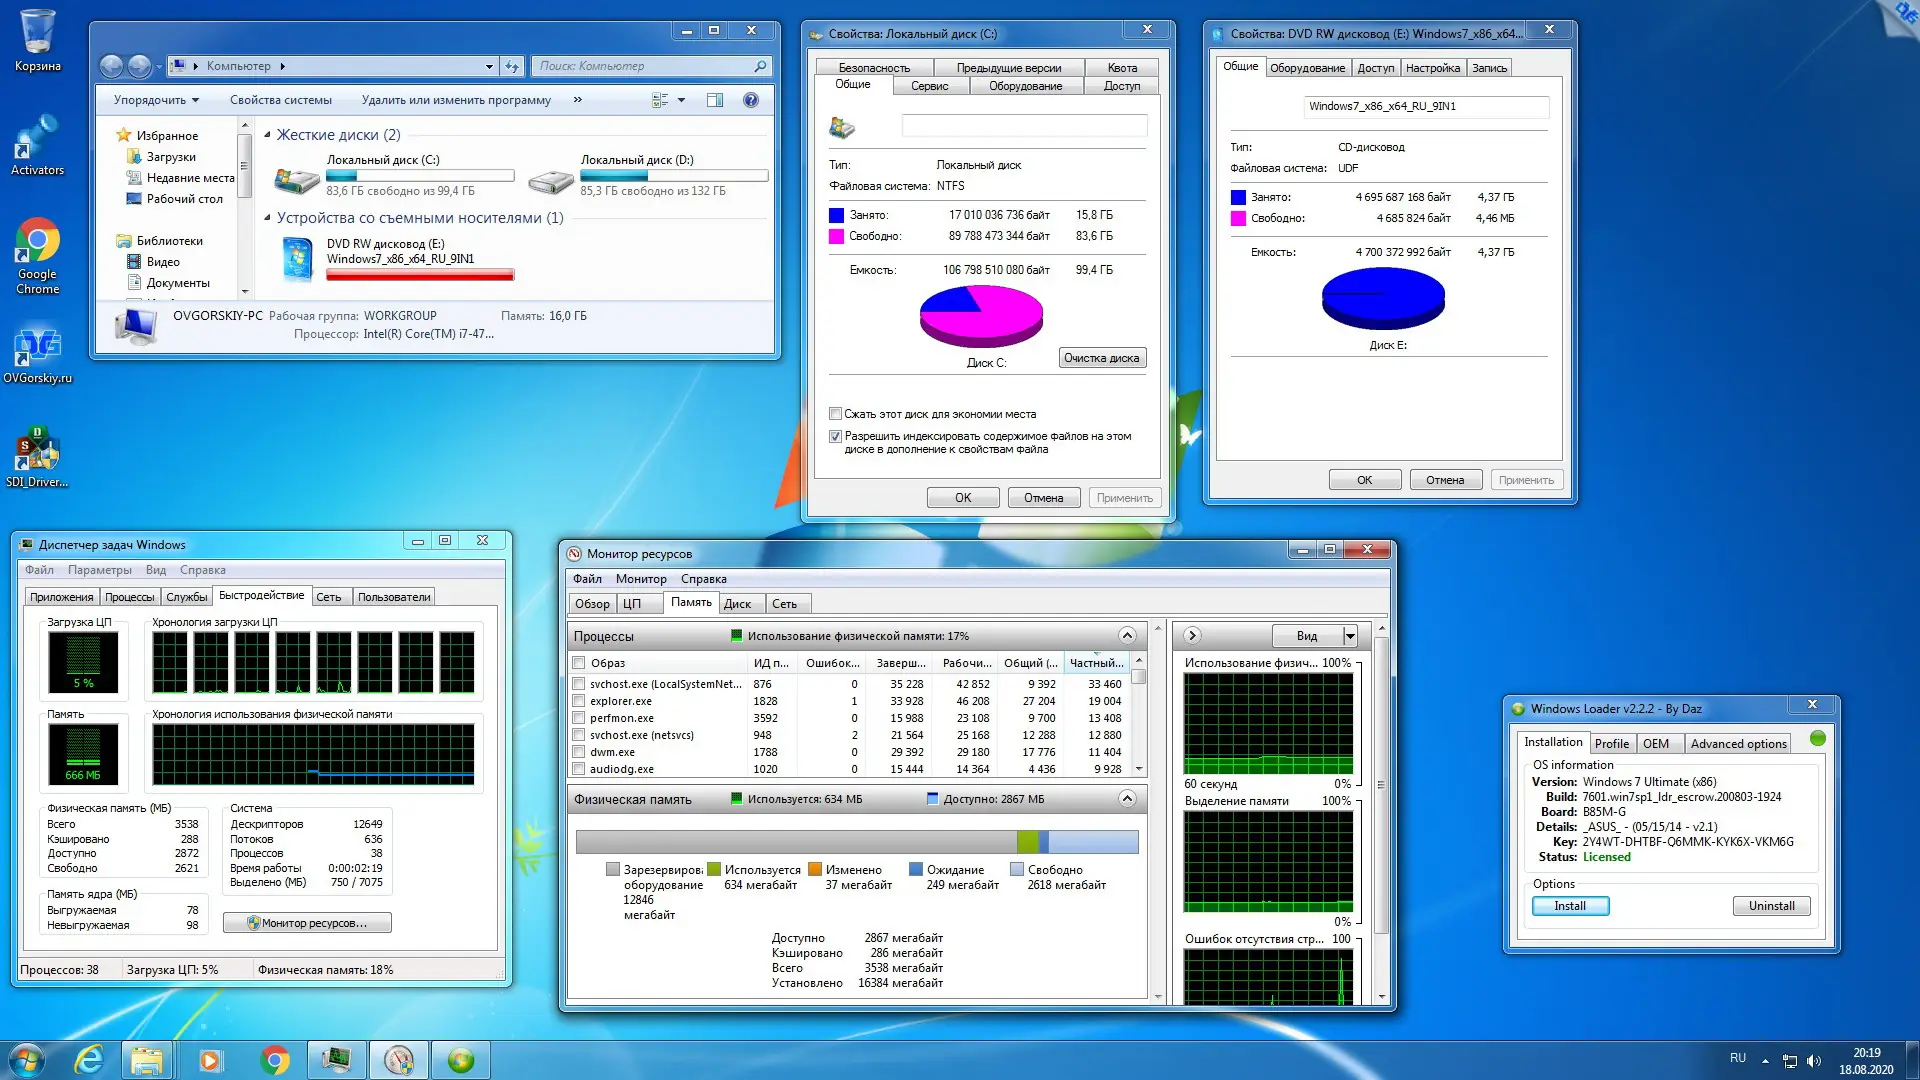
Task: Toggle the Explorer preview pane icon
Action: (x=715, y=100)
